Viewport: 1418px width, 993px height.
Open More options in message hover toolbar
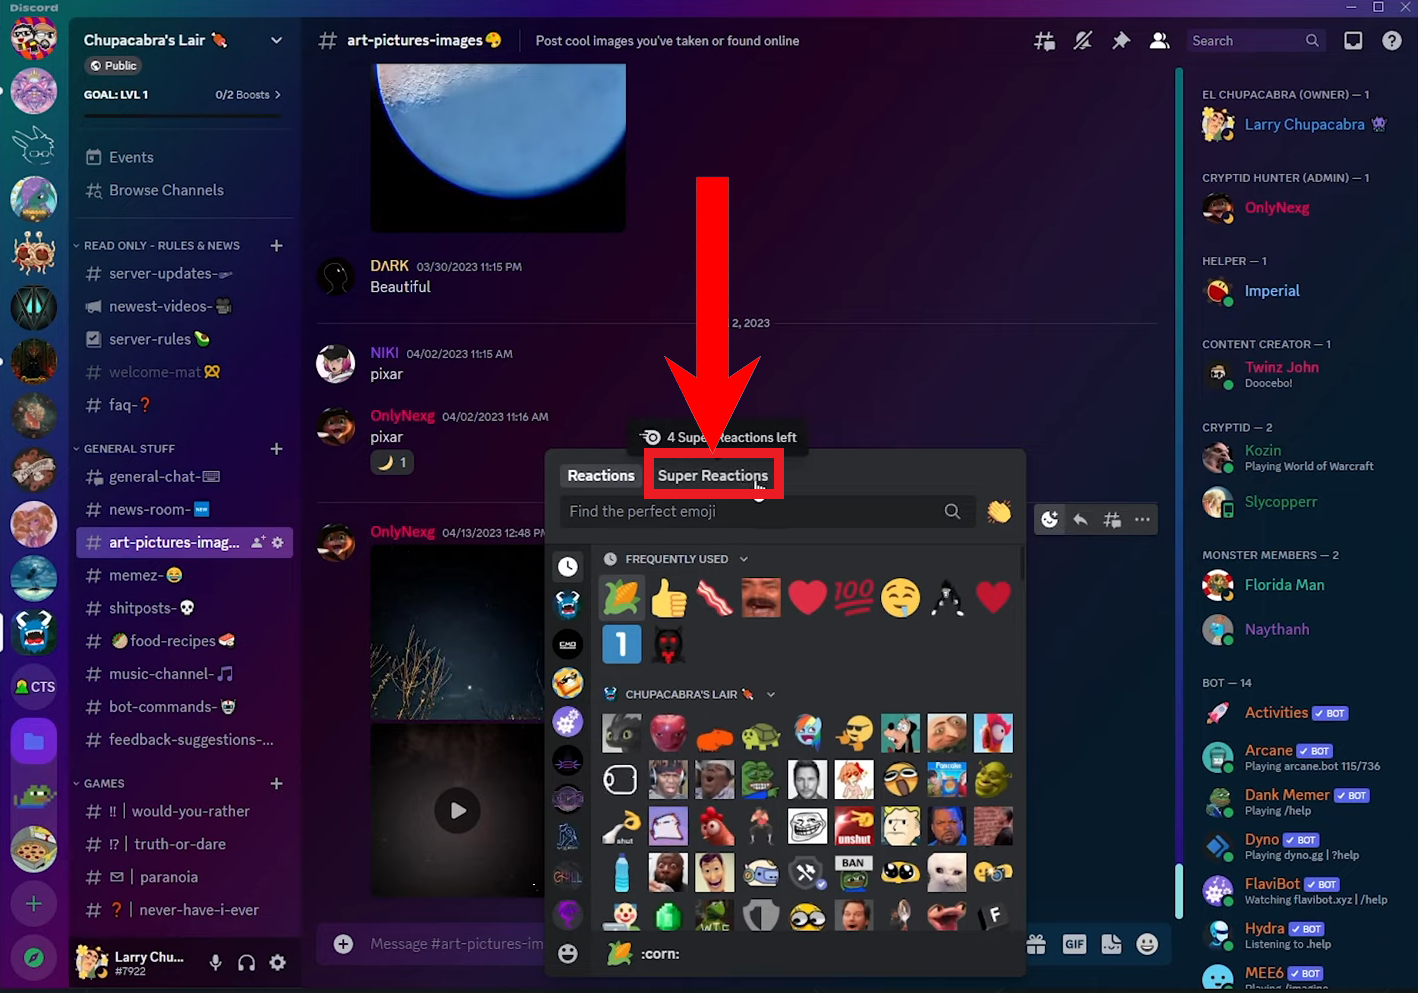[1142, 520]
